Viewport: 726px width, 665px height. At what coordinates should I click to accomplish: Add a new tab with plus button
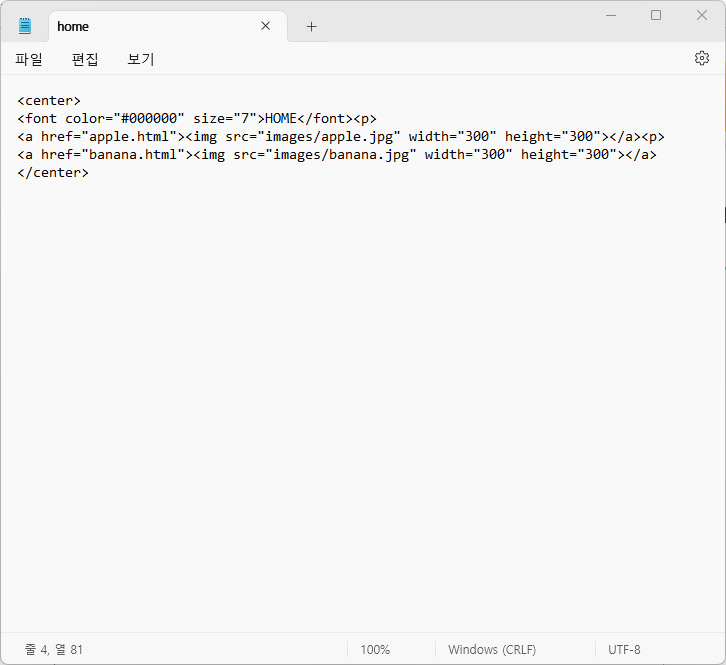tap(311, 27)
